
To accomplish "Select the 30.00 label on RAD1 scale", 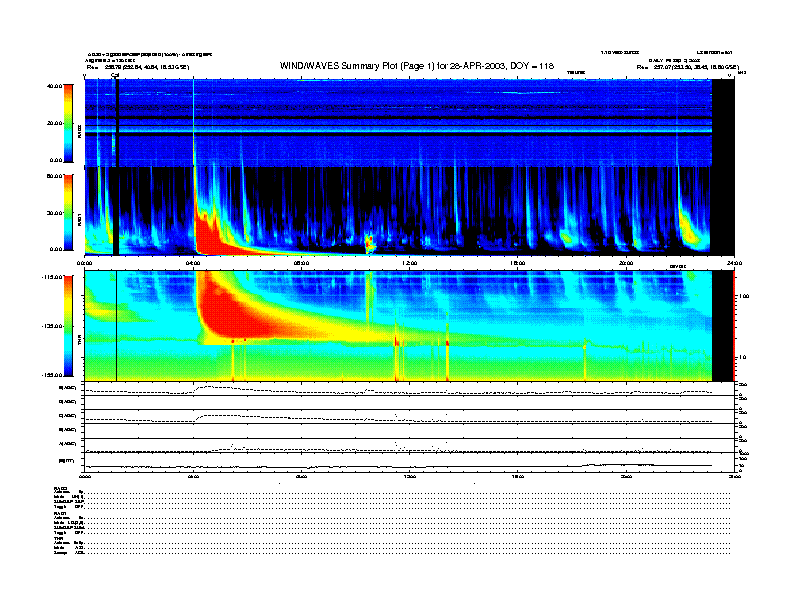I will (54, 213).
